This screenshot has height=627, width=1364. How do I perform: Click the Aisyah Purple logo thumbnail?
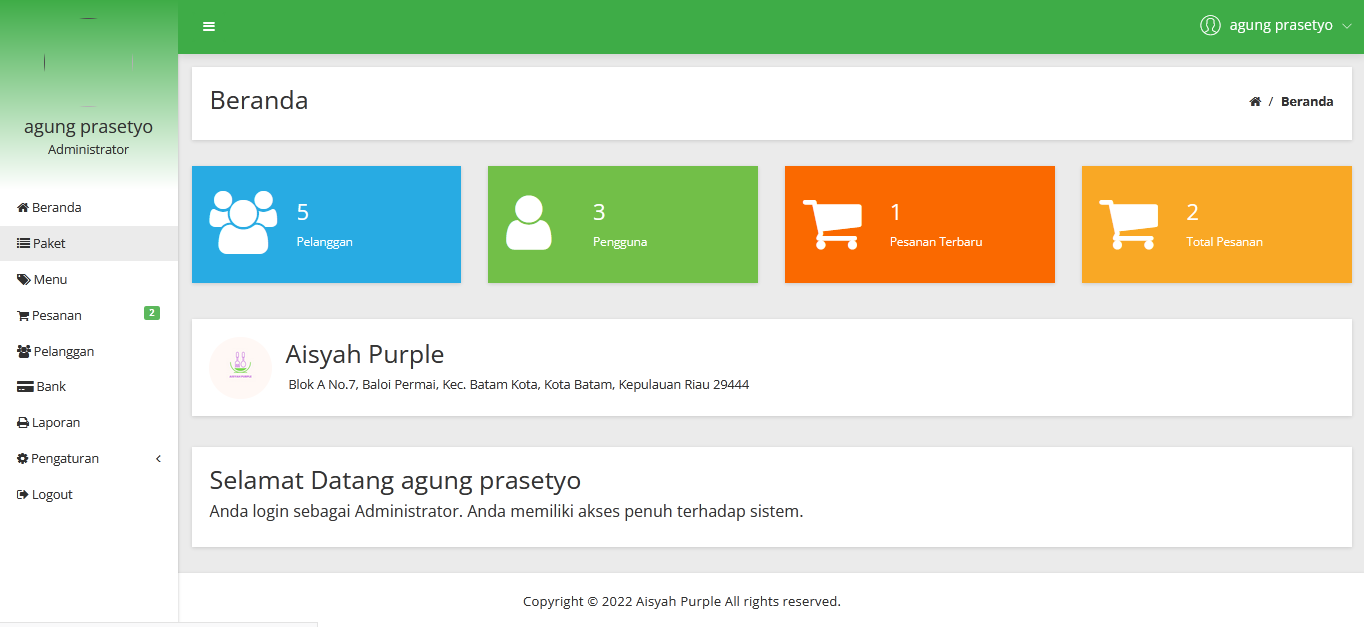(x=240, y=368)
